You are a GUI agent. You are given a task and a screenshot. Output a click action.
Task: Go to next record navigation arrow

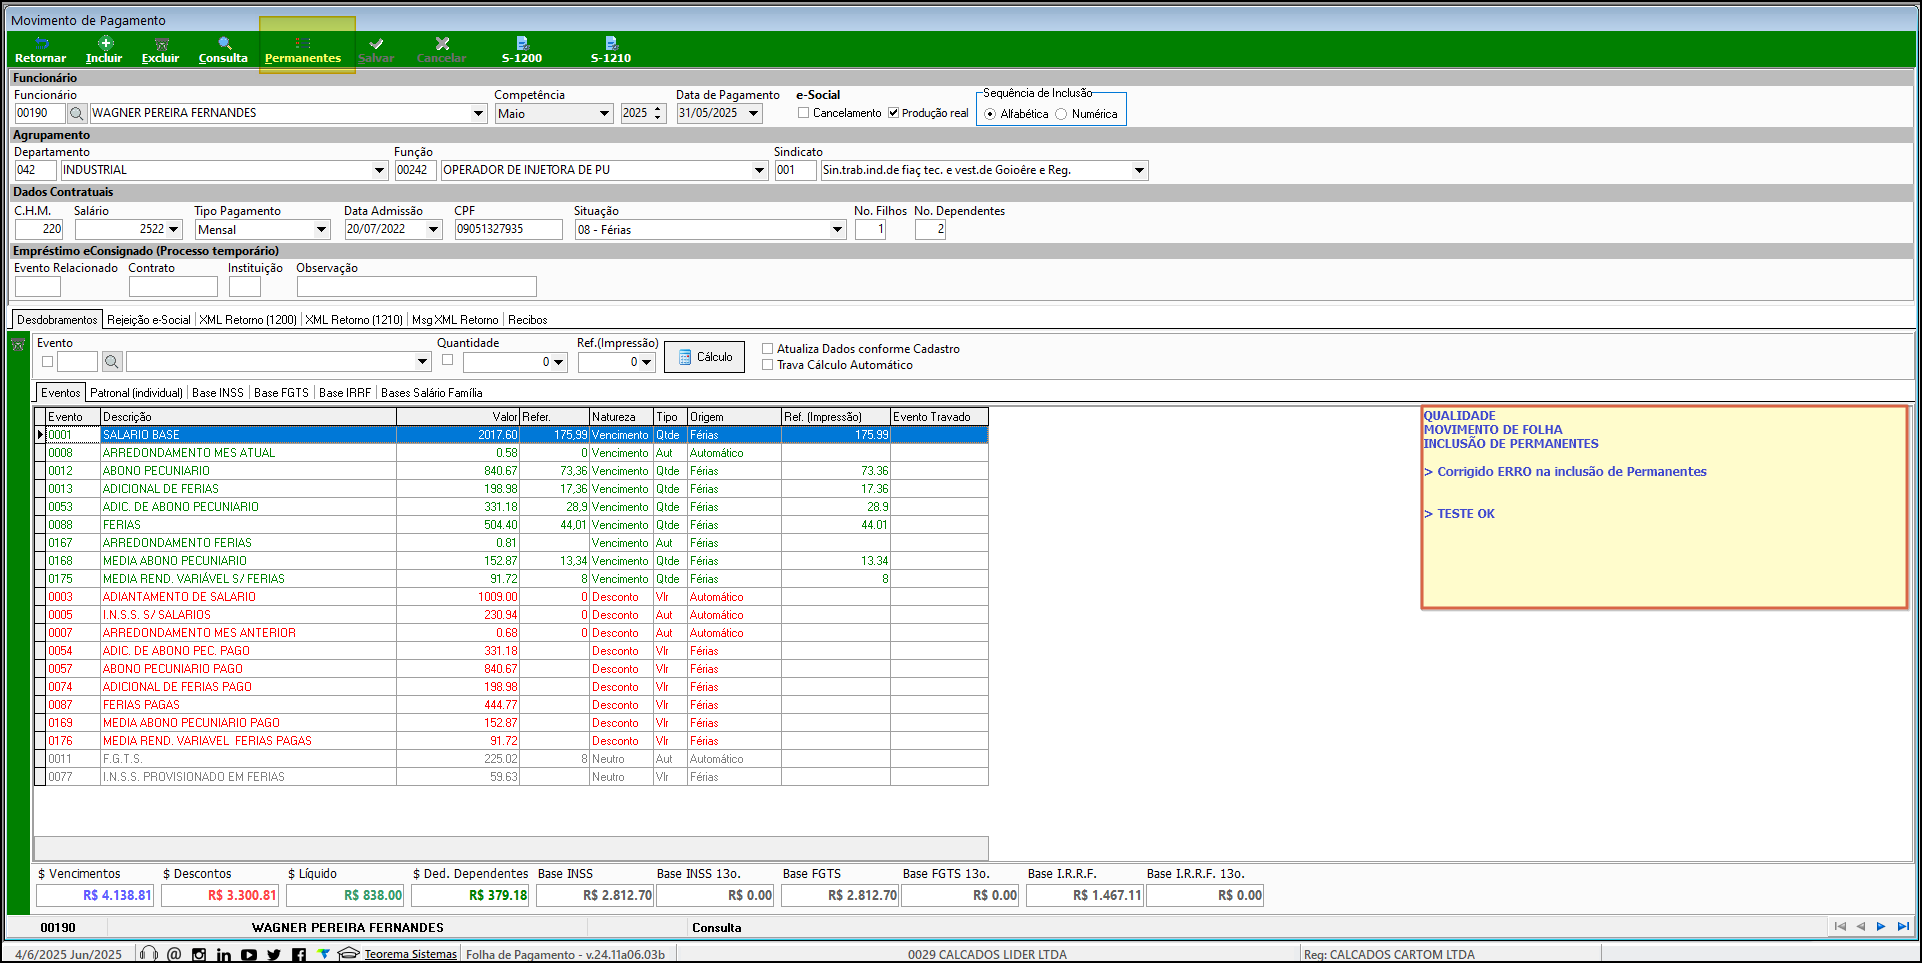point(1881,926)
